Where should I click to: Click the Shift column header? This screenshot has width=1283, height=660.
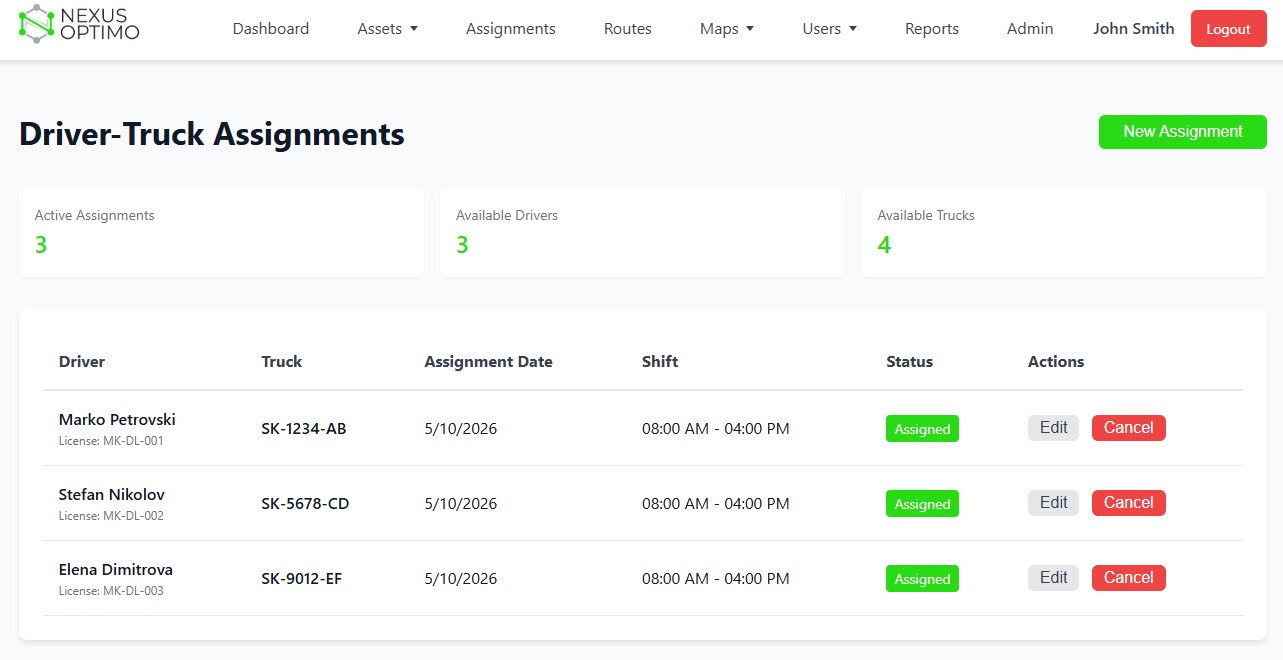(x=660, y=362)
